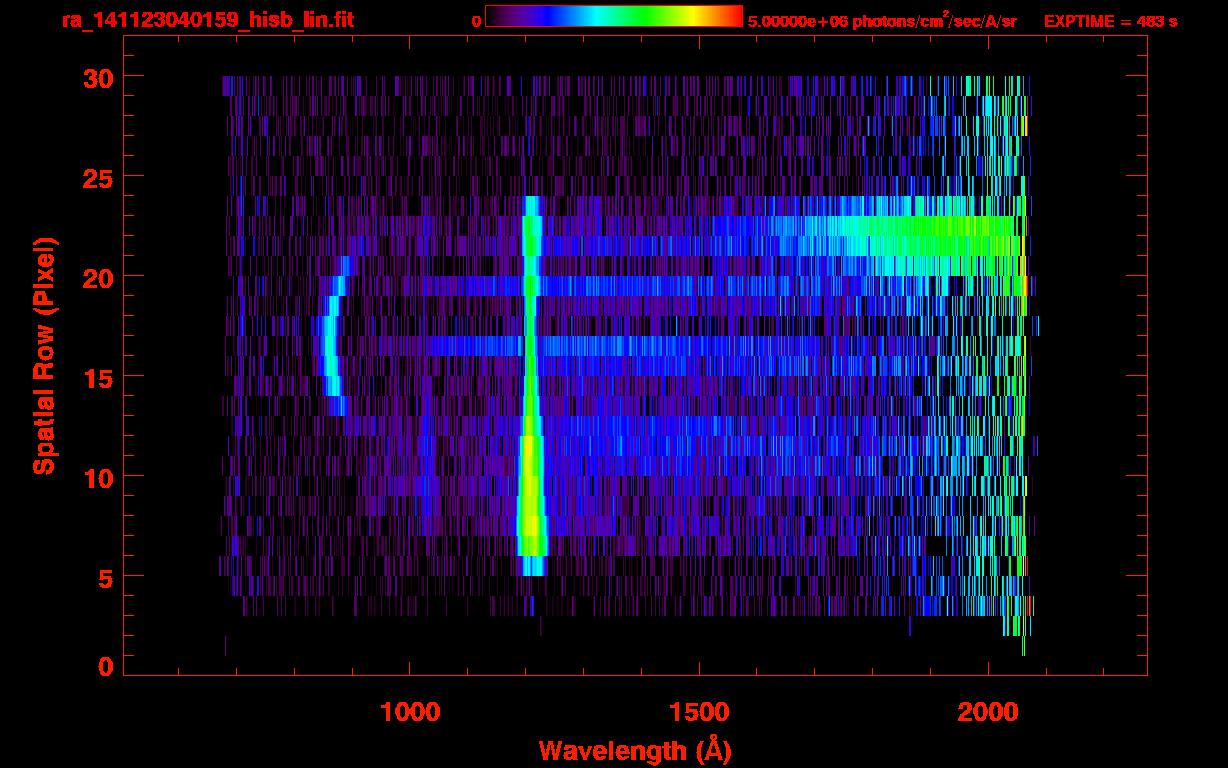Click the 5.00000e+06 photons colorbar maximum label
The image size is (1228, 768).
[x=882, y=20]
